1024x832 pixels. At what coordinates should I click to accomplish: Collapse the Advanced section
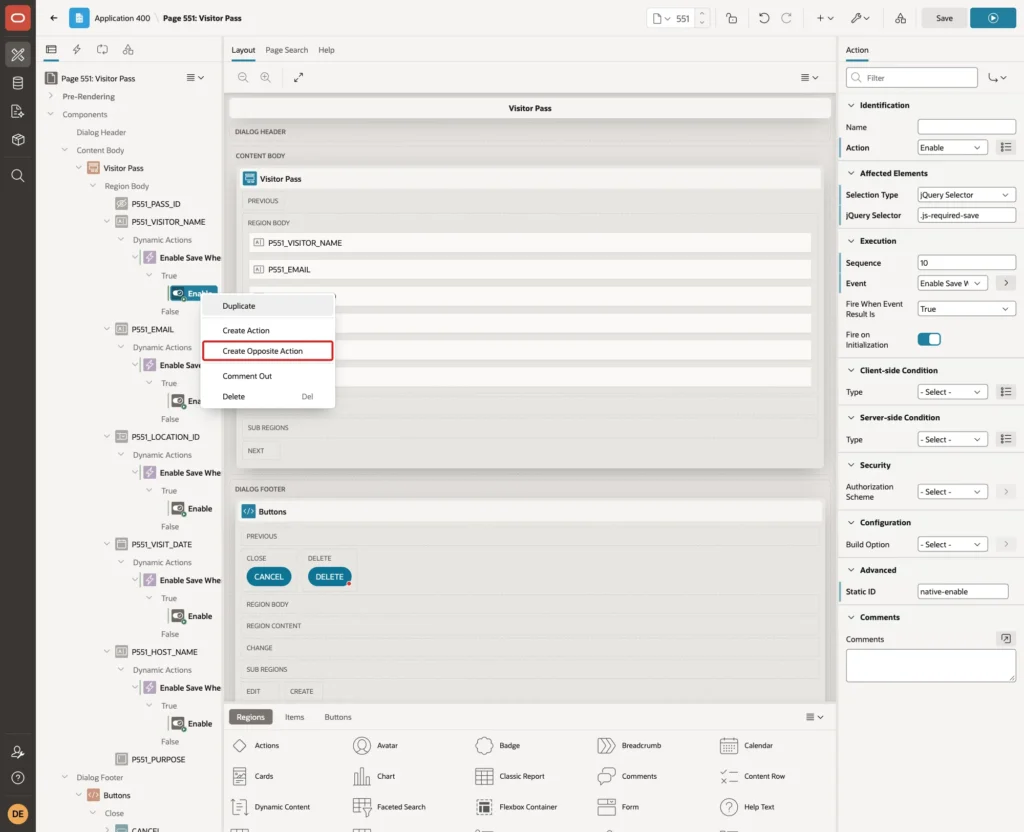tap(850, 570)
